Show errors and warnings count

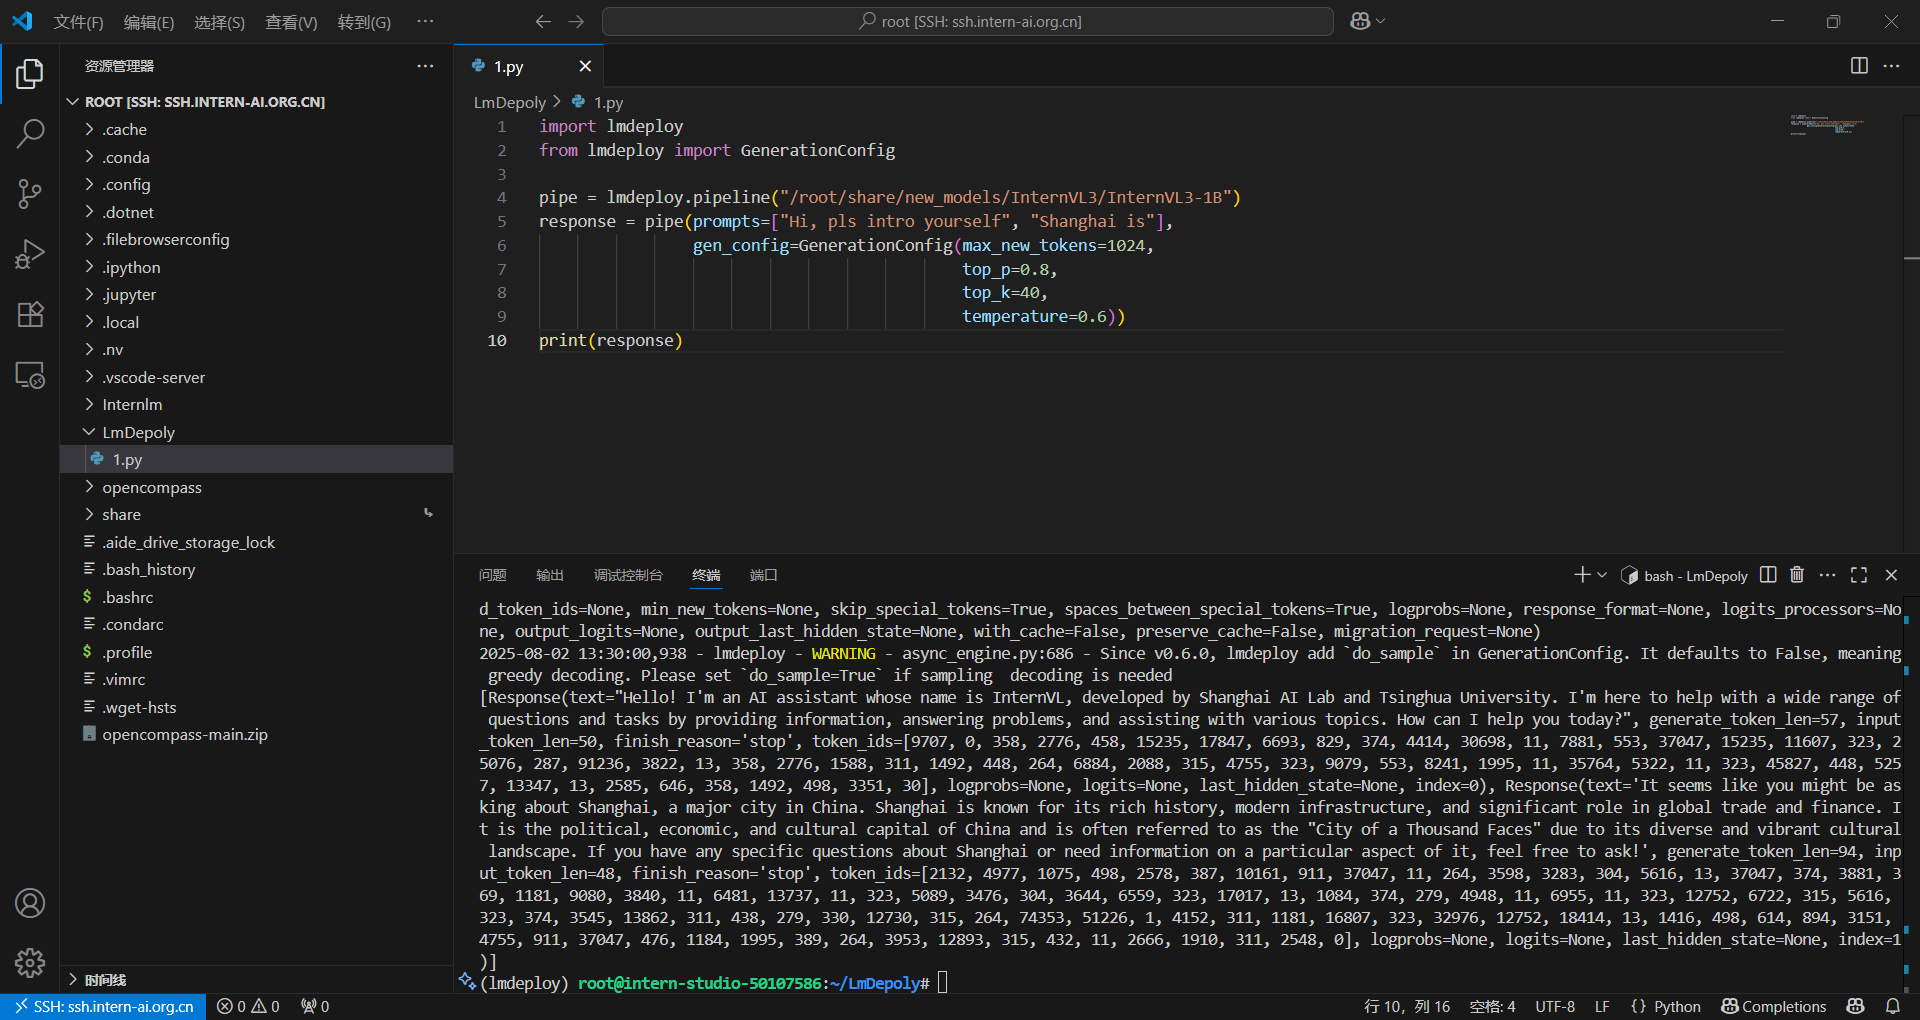click(248, 1007)
